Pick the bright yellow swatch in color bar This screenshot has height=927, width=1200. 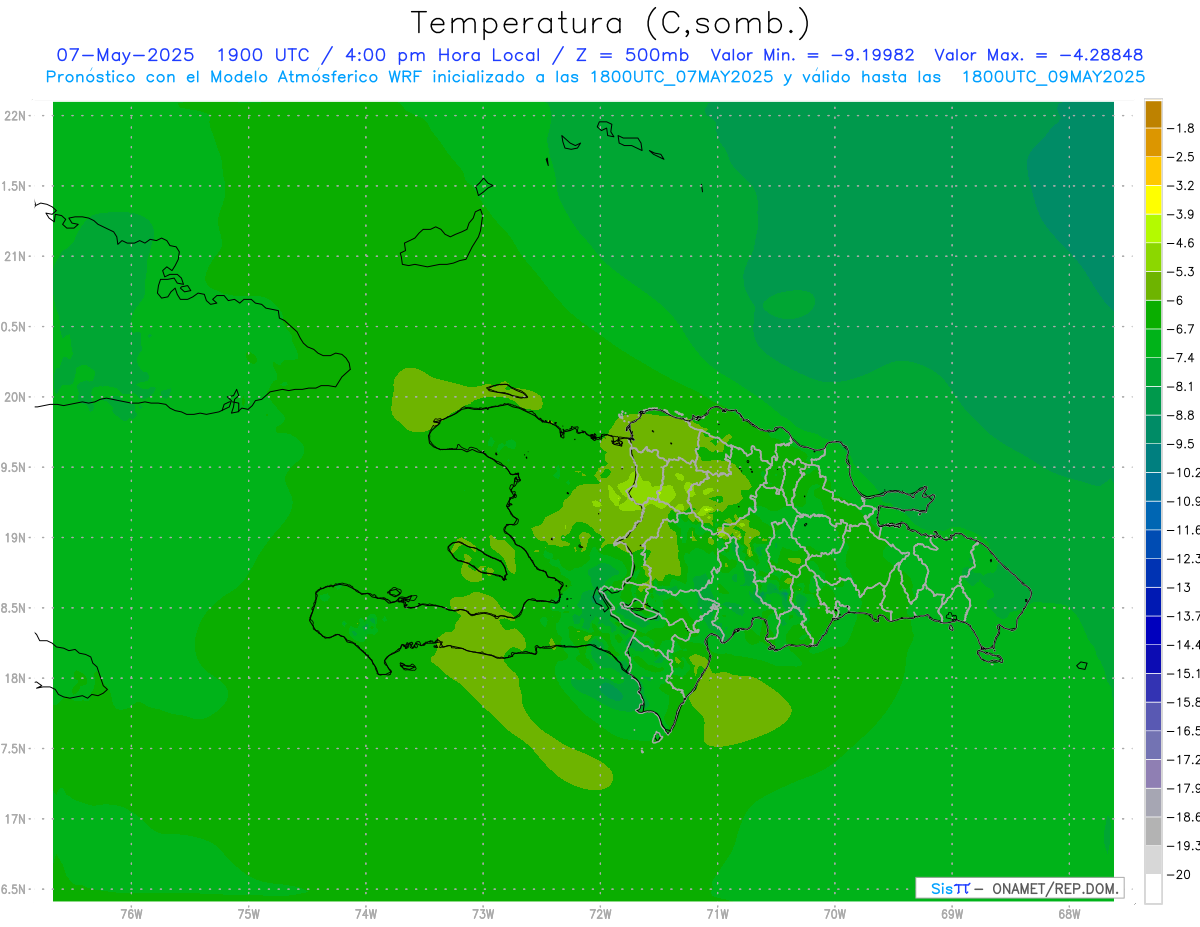[x=1153, y=200]
